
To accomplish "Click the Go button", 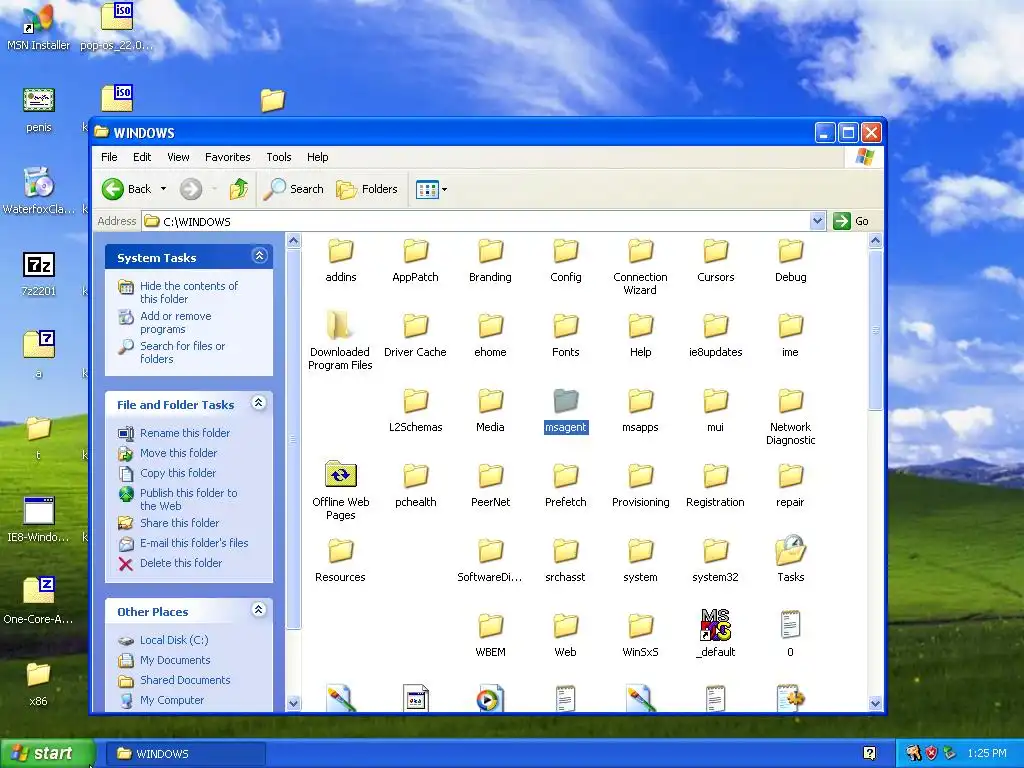I will (x=852, y=221).
